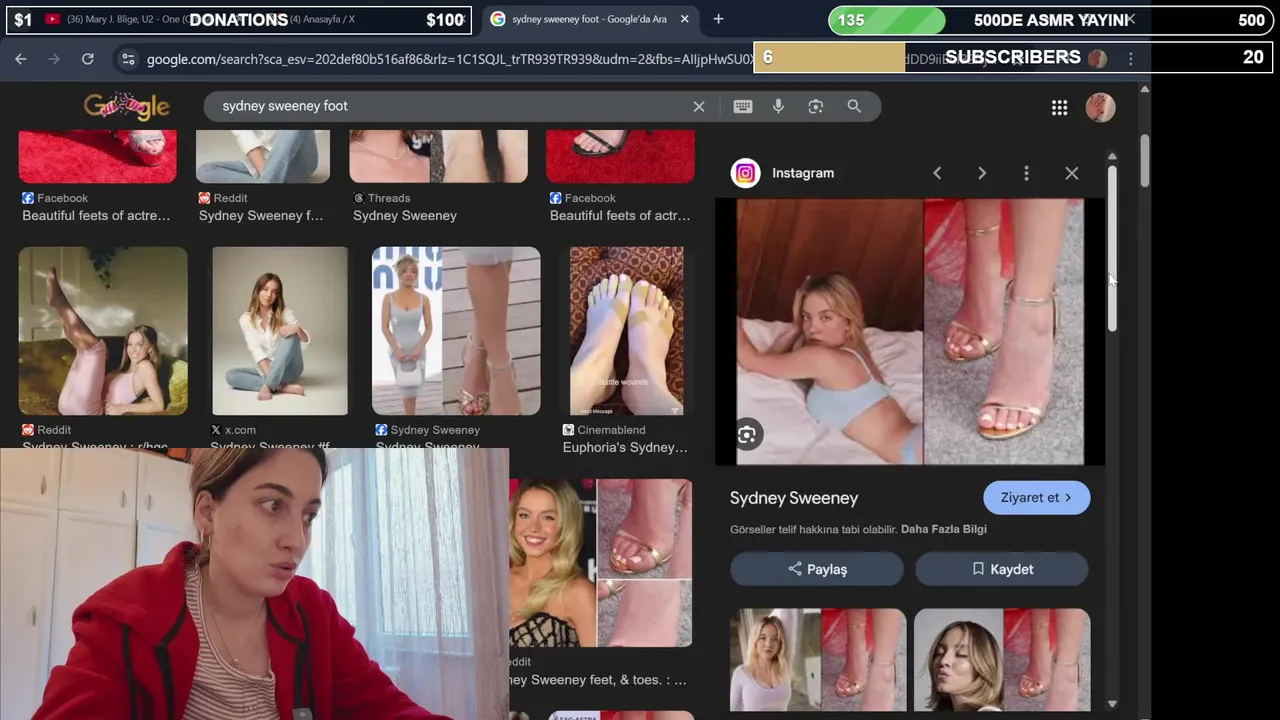Open Google account profile avatar

(1100, 107)
